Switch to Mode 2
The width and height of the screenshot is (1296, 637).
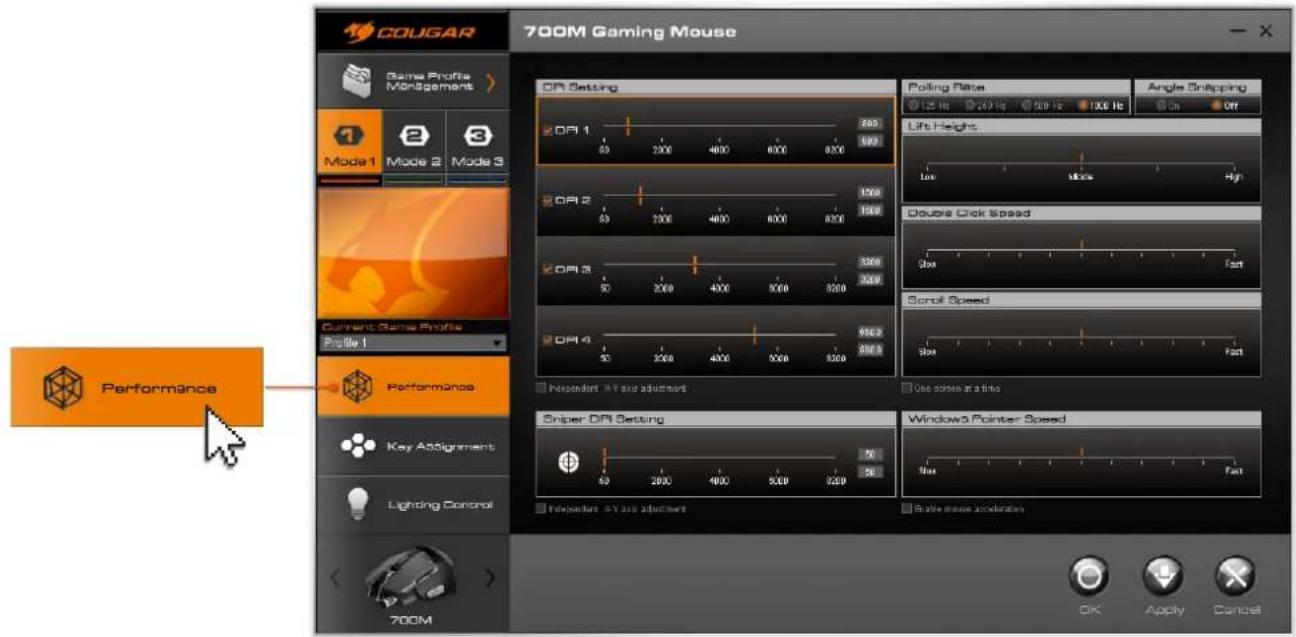pyautogui.click(x=413, y=143)
